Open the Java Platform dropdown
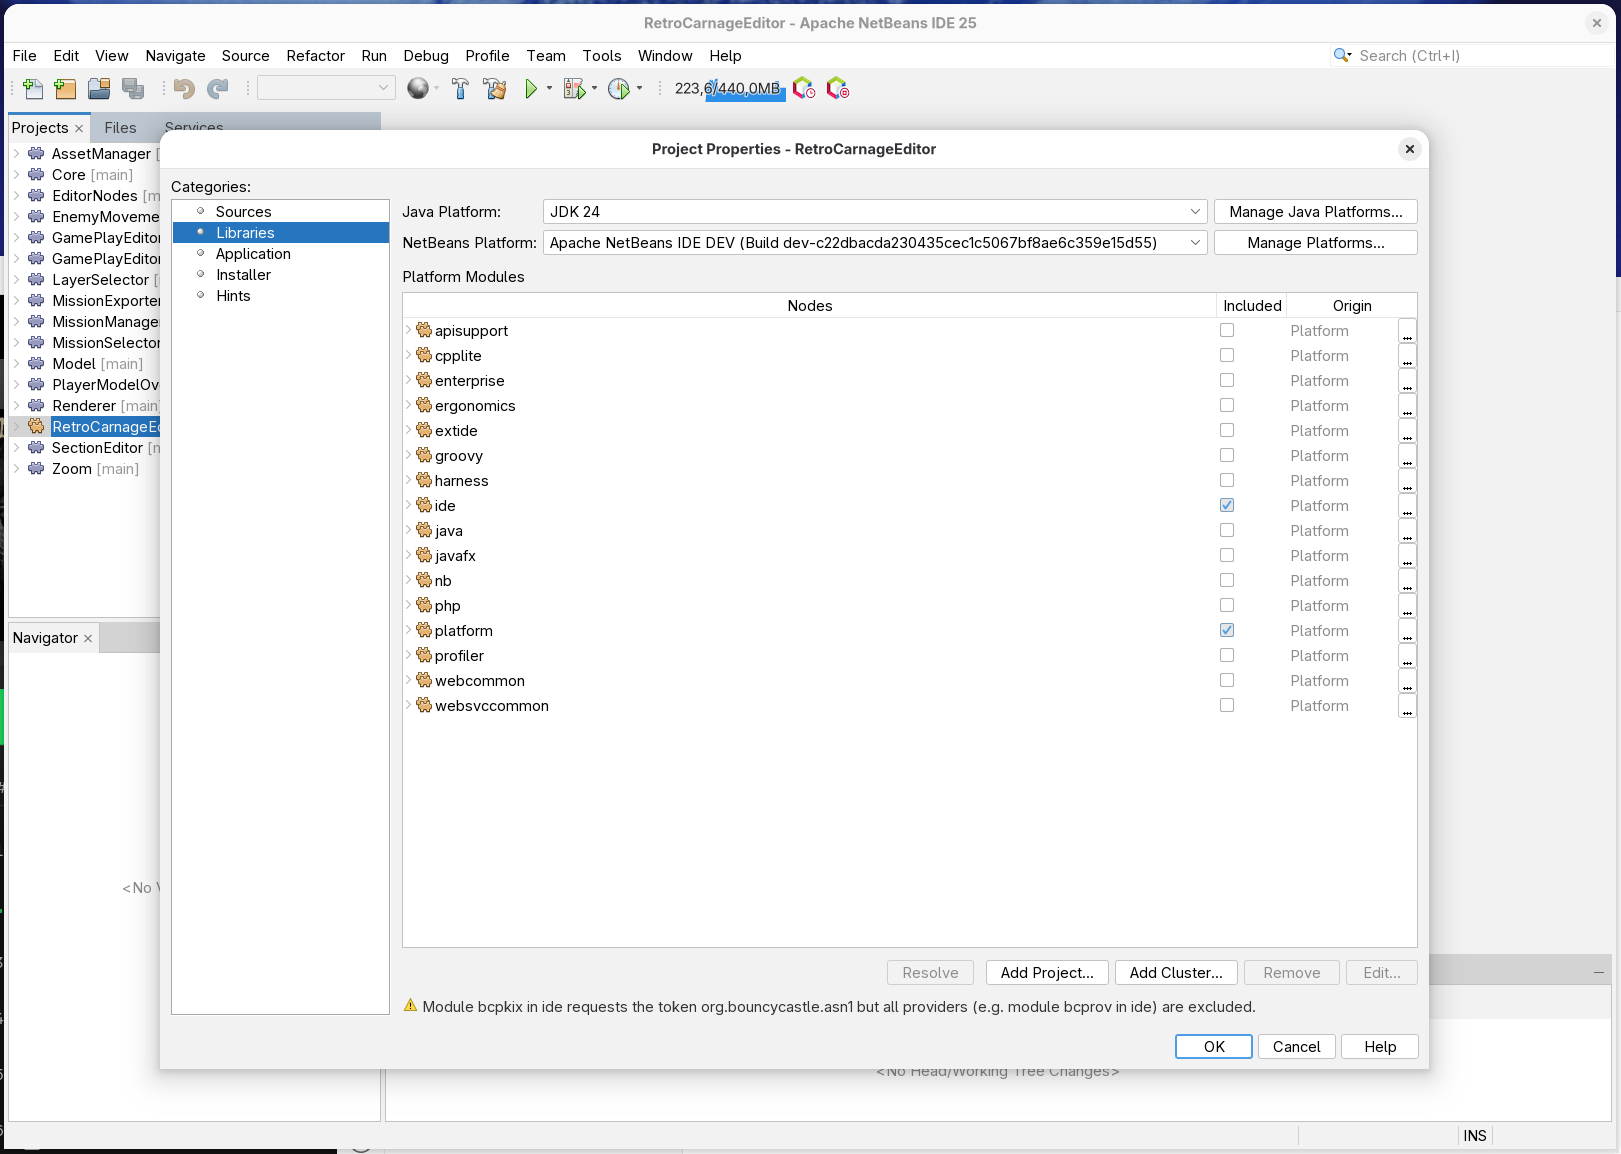Viewport: 1621px width, 1154px height. tap(875, 212)
